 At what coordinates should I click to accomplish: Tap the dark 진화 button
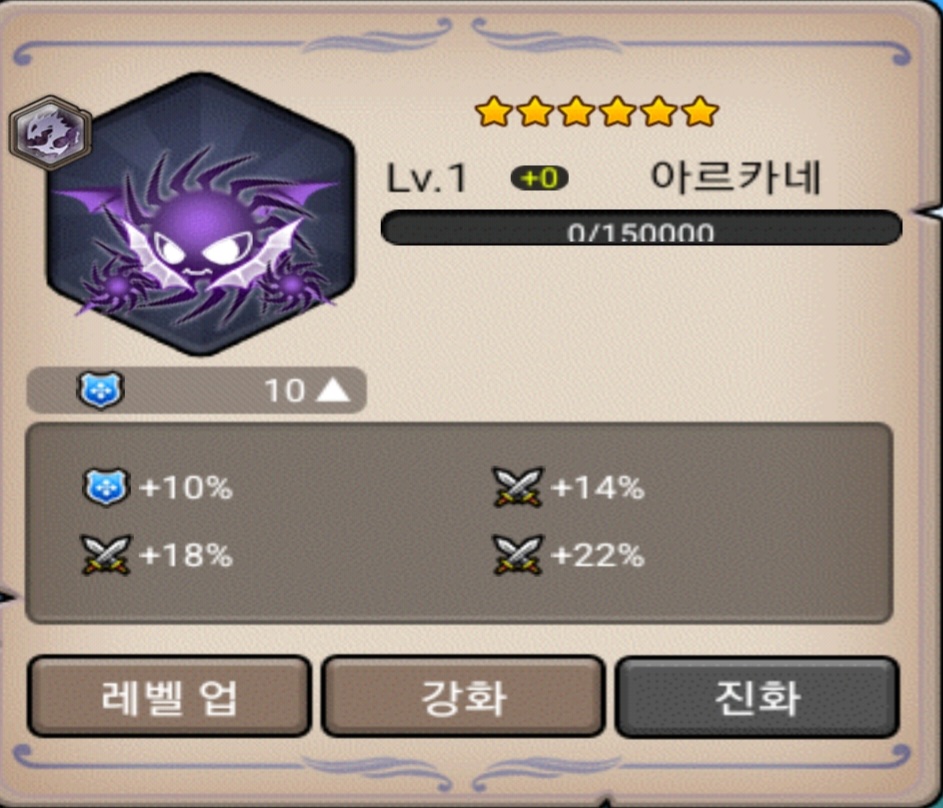click(x=758, y=697)
